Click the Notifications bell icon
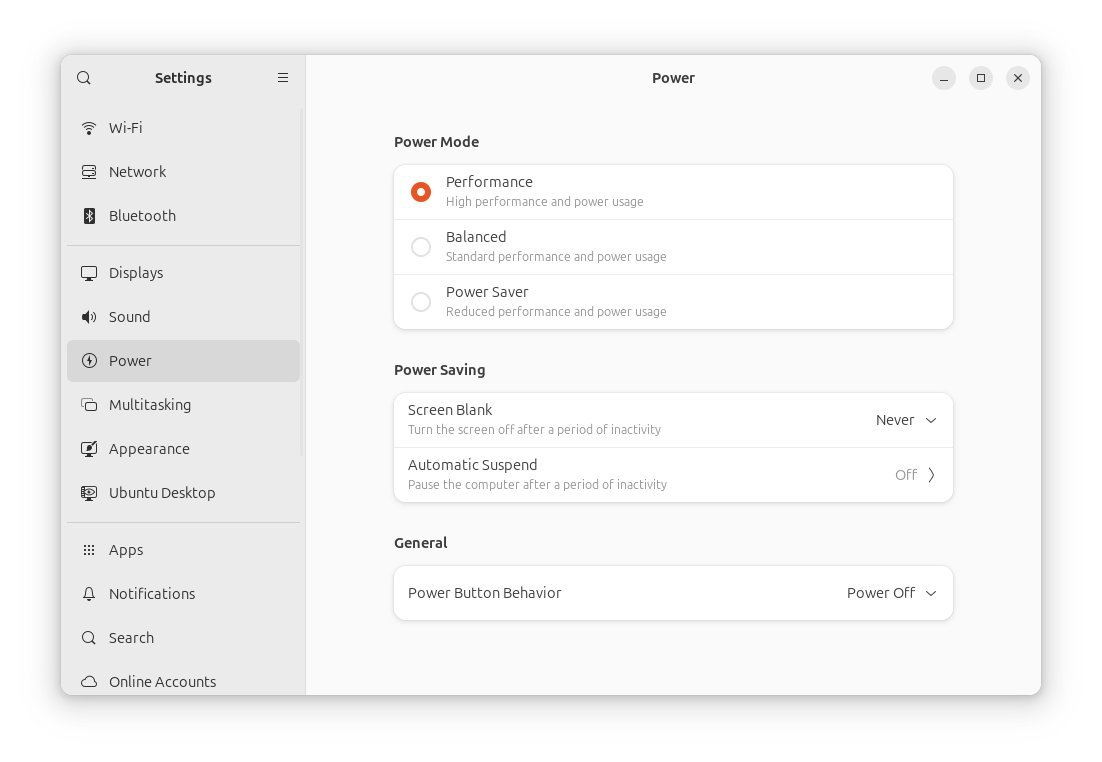 pyautogui.click(x=89, y=594)
